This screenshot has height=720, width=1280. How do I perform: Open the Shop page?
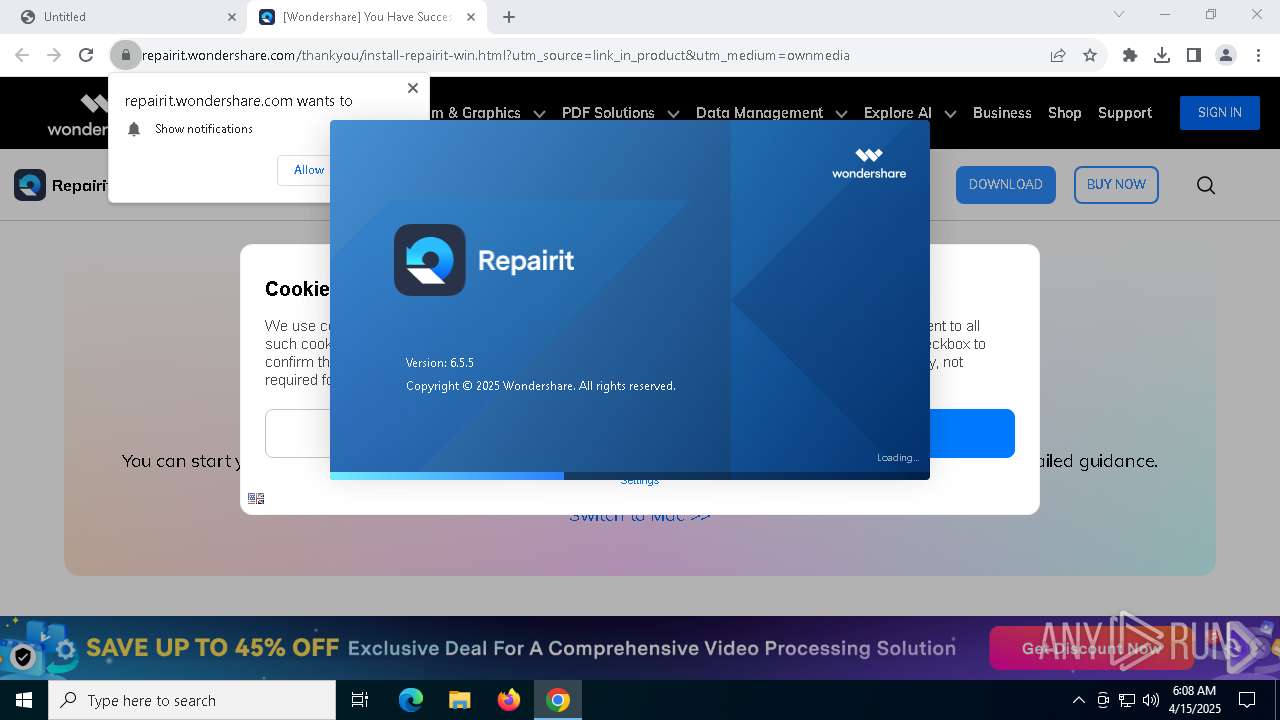(1064, 113)
